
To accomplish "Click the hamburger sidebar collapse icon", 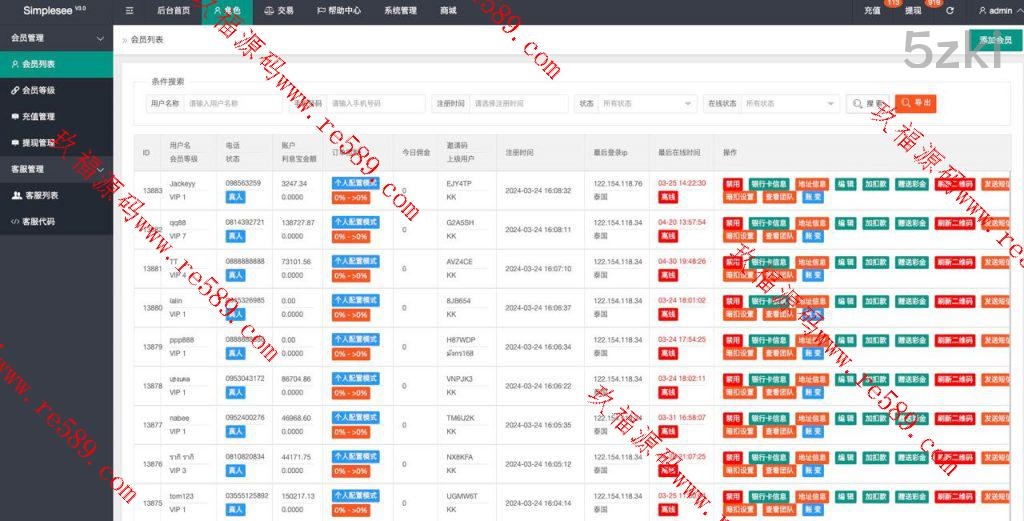I will click(x=130, y=10).
